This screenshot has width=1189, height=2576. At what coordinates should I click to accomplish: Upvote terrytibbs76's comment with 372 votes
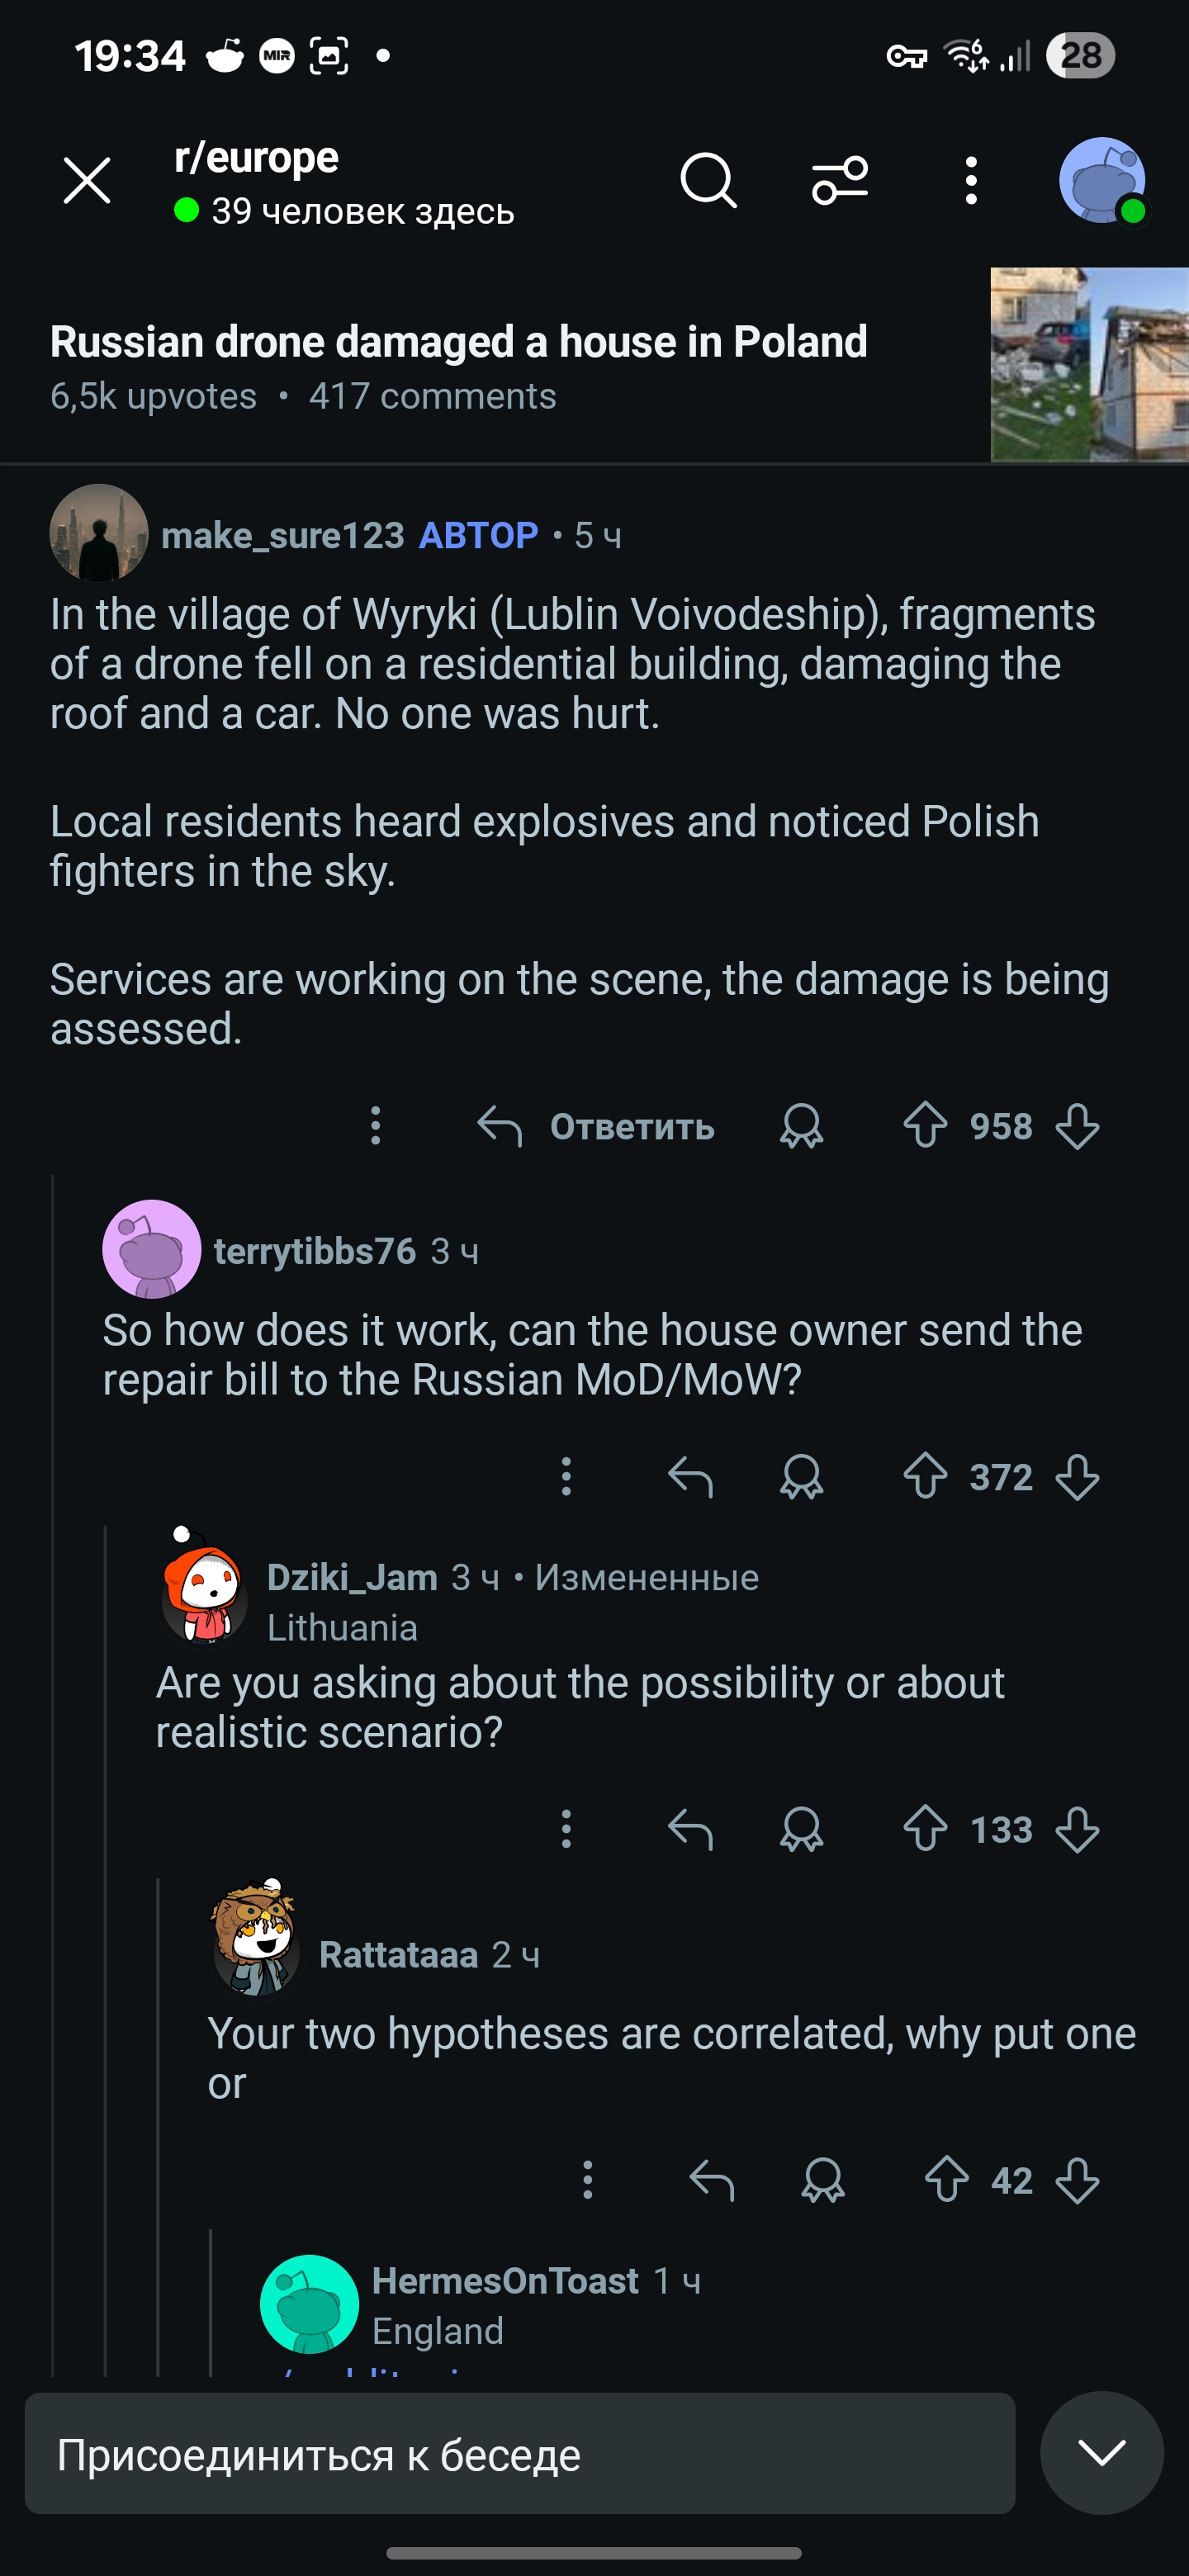point(925,1476)
